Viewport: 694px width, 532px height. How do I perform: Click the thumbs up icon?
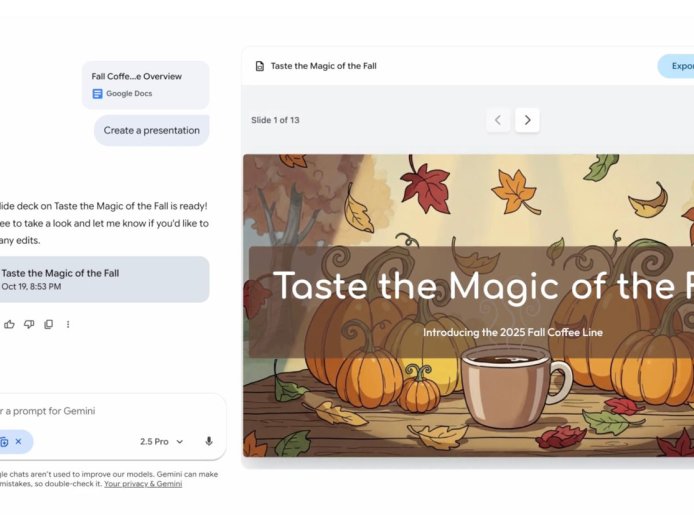tap(10, 324)
